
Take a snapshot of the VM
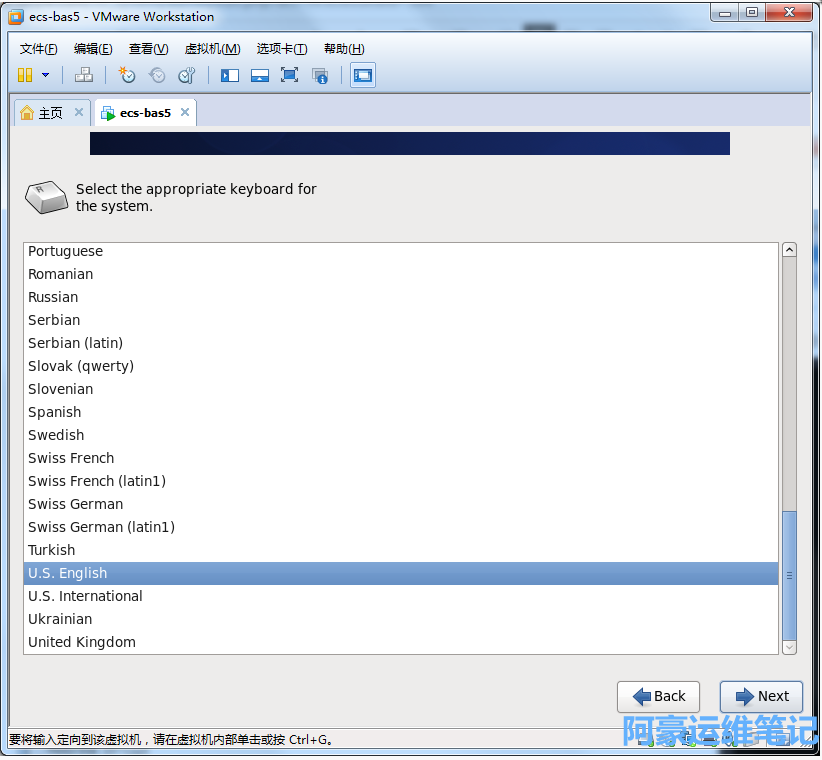click(x=127, y=75)
